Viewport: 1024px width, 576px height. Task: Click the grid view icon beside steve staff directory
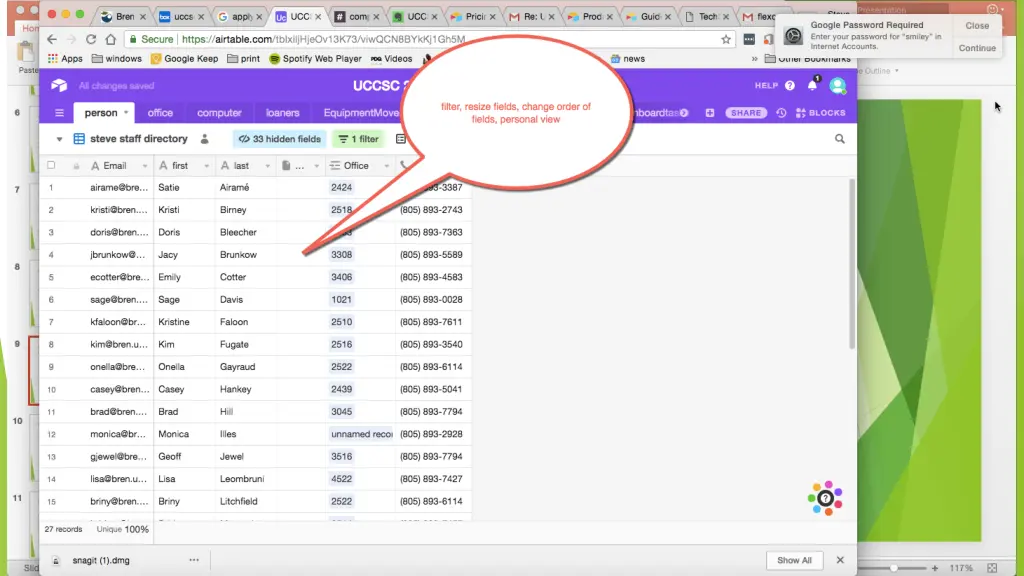click(x=79, y=138)
